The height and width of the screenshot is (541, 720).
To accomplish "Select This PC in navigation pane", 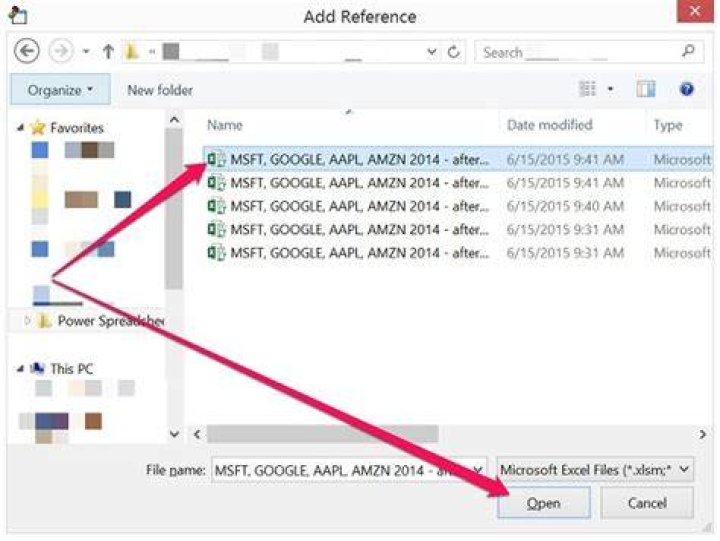I will (72, 369).
